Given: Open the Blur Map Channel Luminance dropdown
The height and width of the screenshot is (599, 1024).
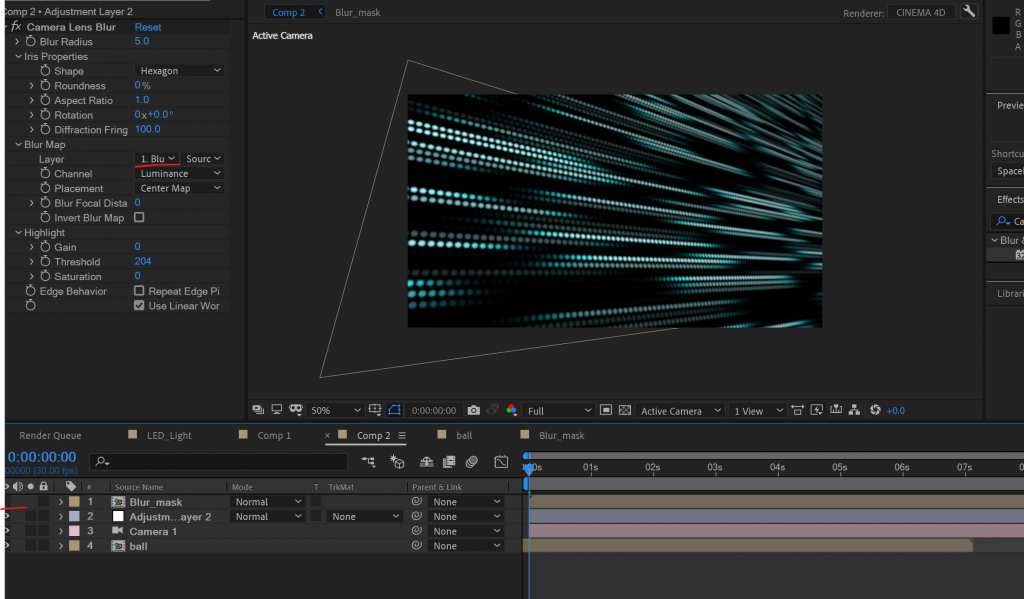Looking at the screenshot, I should point(179,174).
